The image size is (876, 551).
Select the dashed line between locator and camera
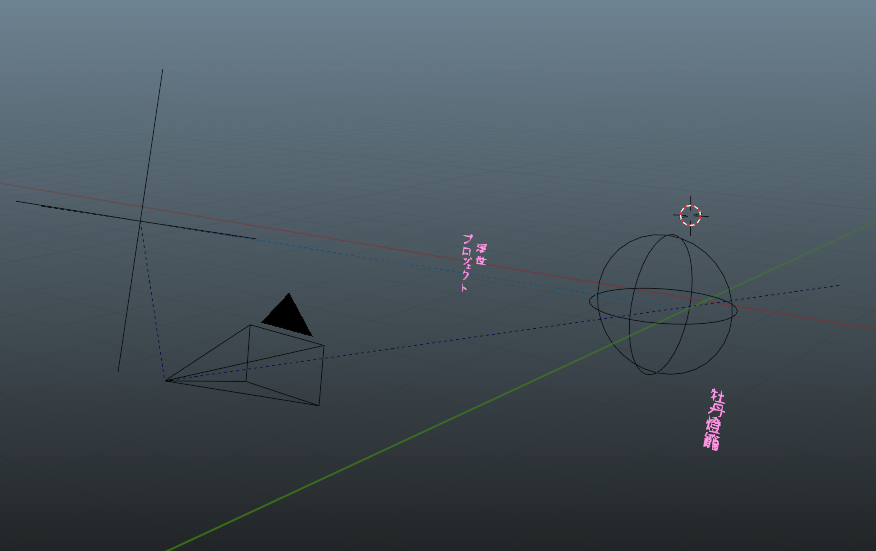point(152,300)
